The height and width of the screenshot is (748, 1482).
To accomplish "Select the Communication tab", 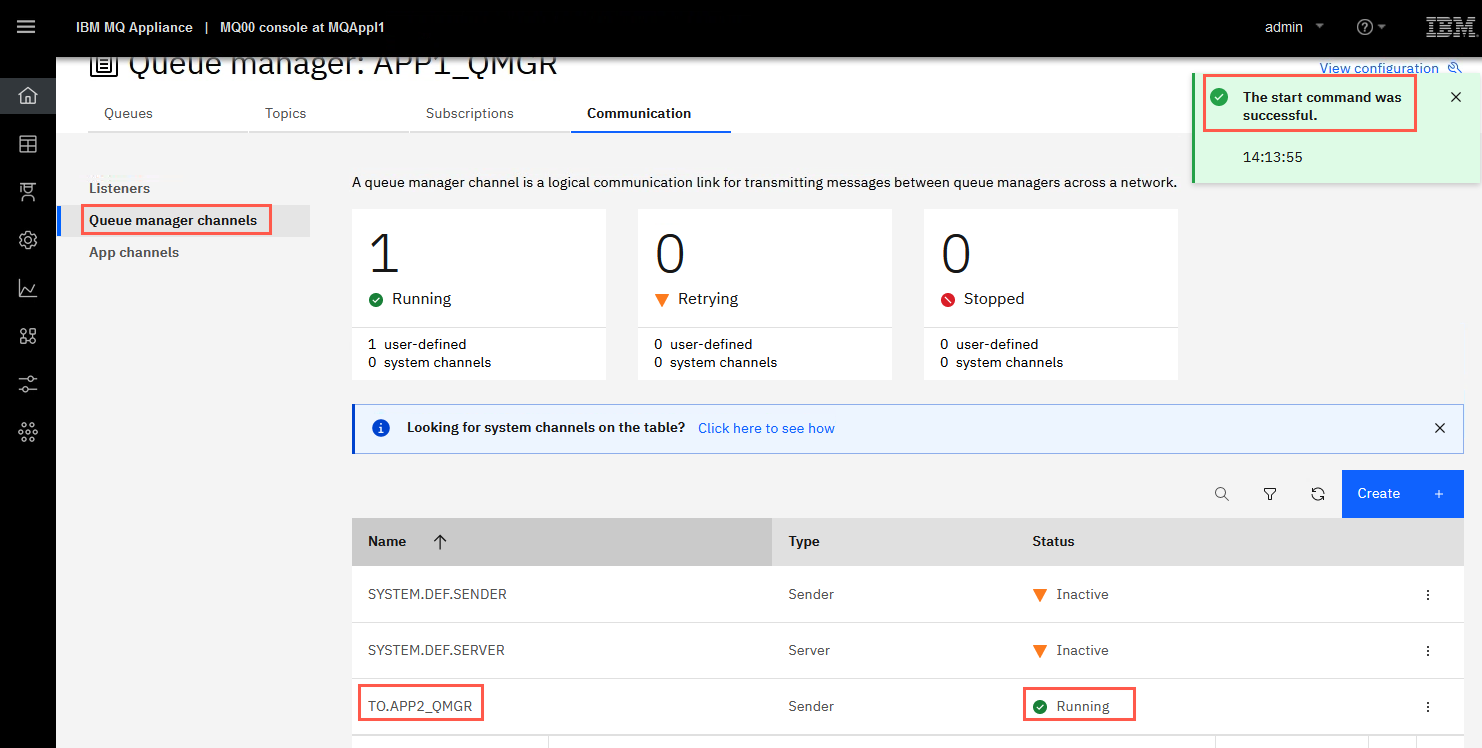I will coord(639,113).
